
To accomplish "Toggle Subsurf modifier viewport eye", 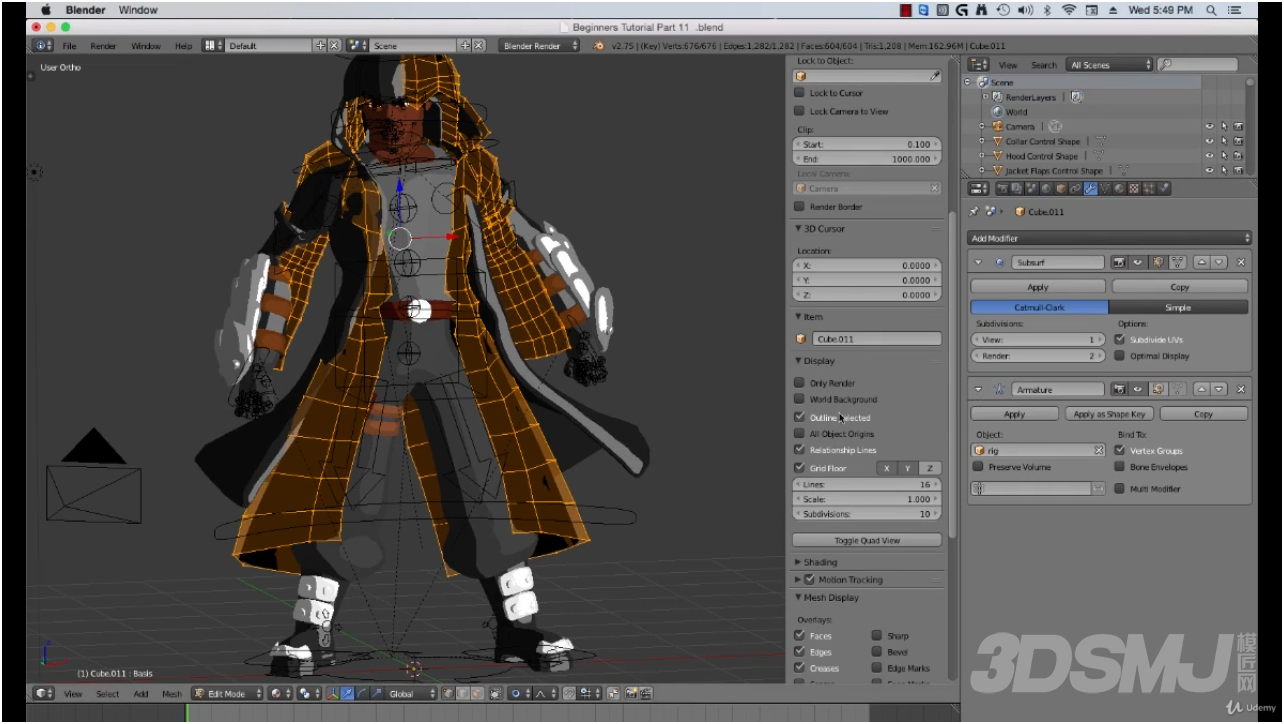I will point(1138,262).
